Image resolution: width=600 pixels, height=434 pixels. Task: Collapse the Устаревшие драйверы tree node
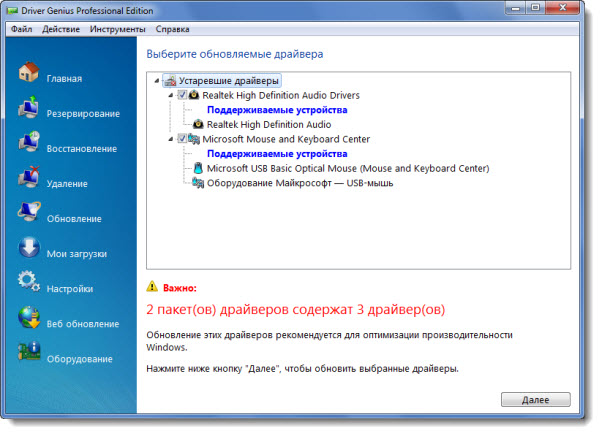coord(157,81)
